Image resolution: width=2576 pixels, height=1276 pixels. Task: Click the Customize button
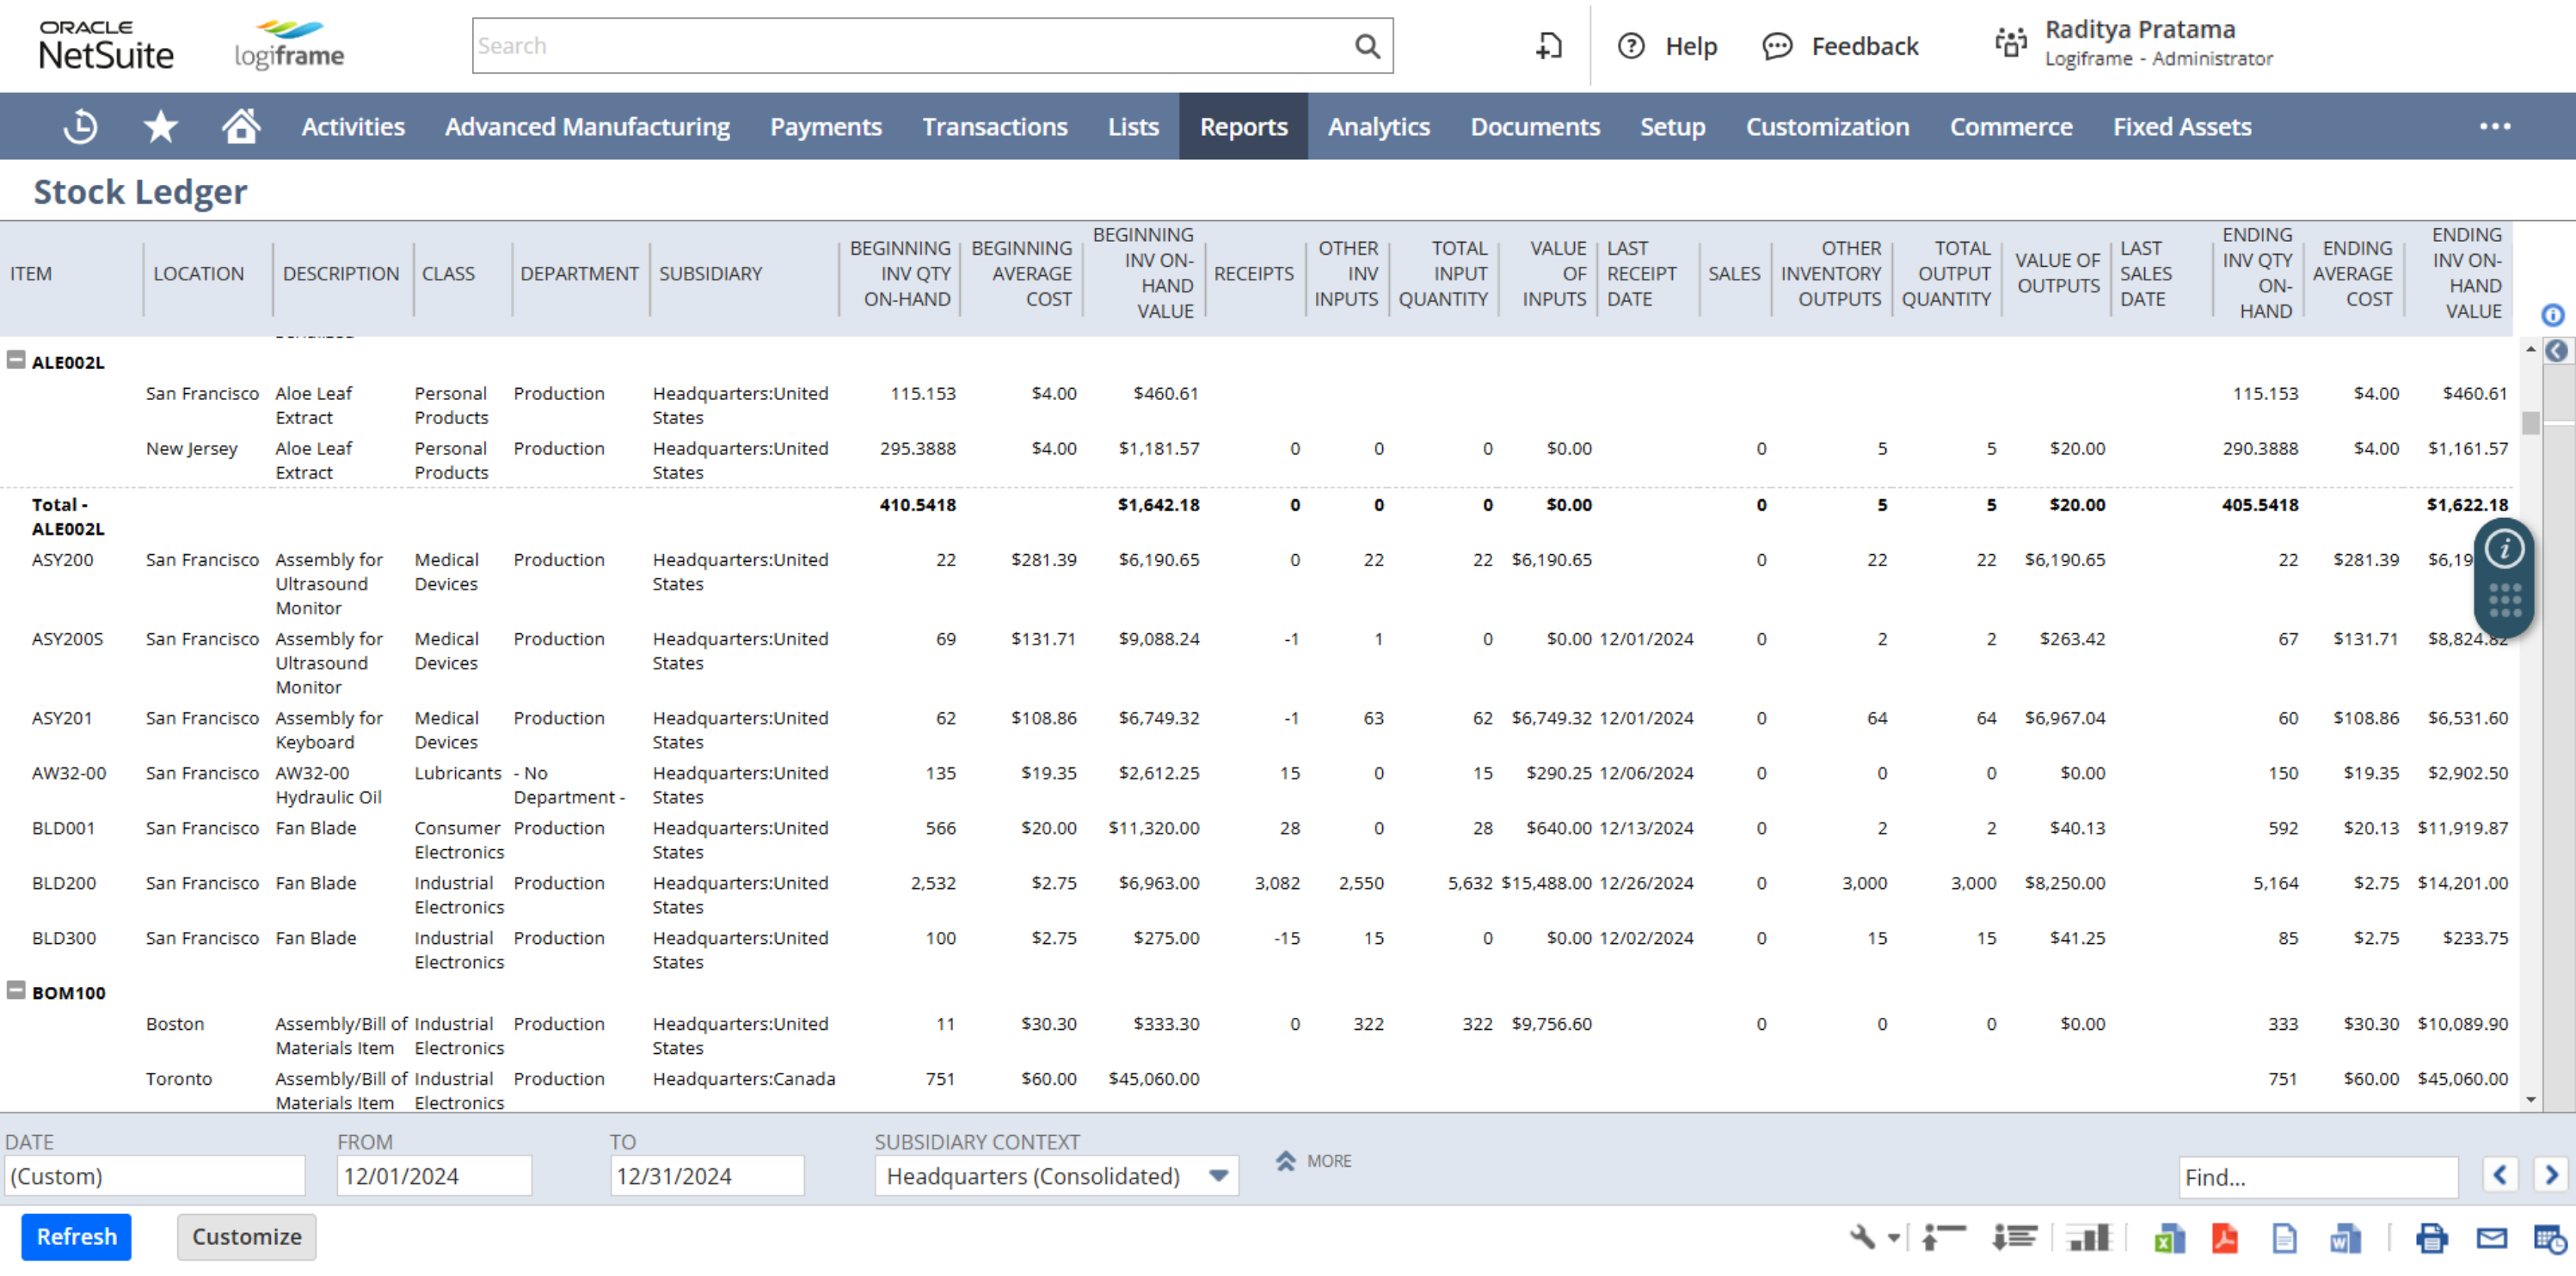245,1236
